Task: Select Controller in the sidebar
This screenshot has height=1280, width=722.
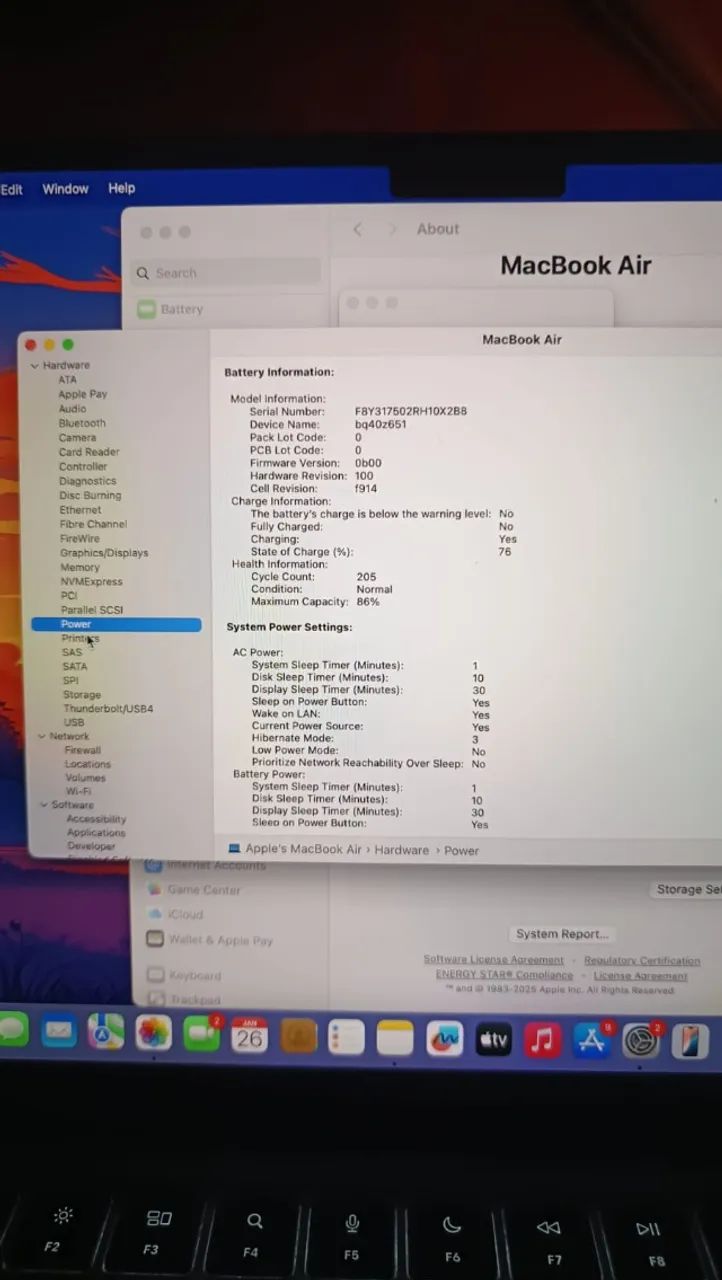Action: [x=83, y=467]
